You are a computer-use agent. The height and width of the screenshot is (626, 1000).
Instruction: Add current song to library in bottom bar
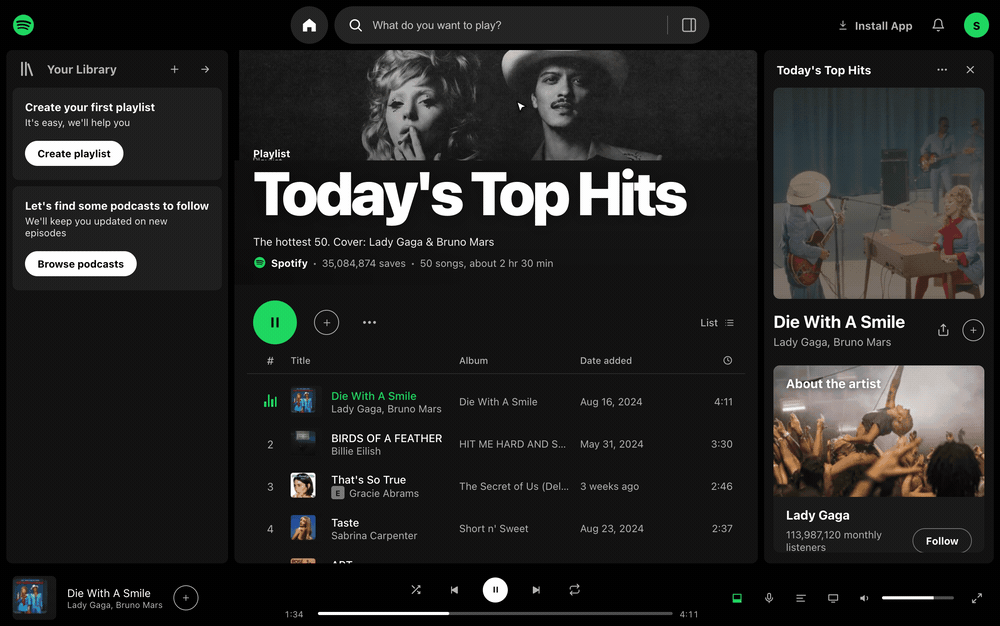point(186,598)
